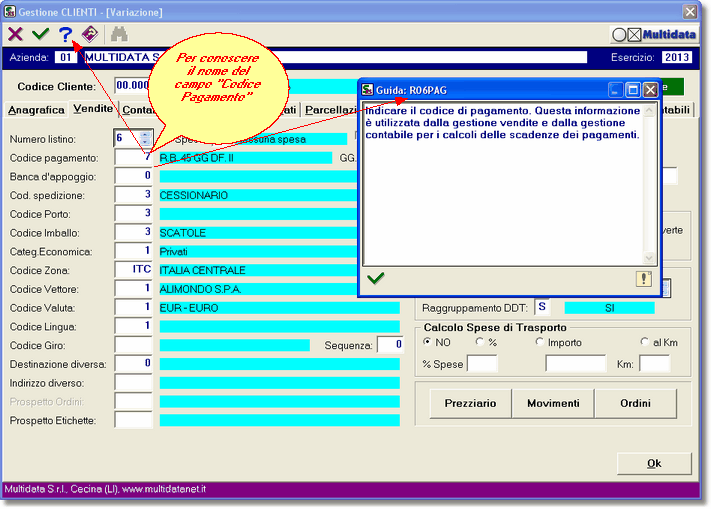This screenshot has height=509, width=711.
Task: Click the red X cancel icon in toolbar
Action: pos(15,34)
